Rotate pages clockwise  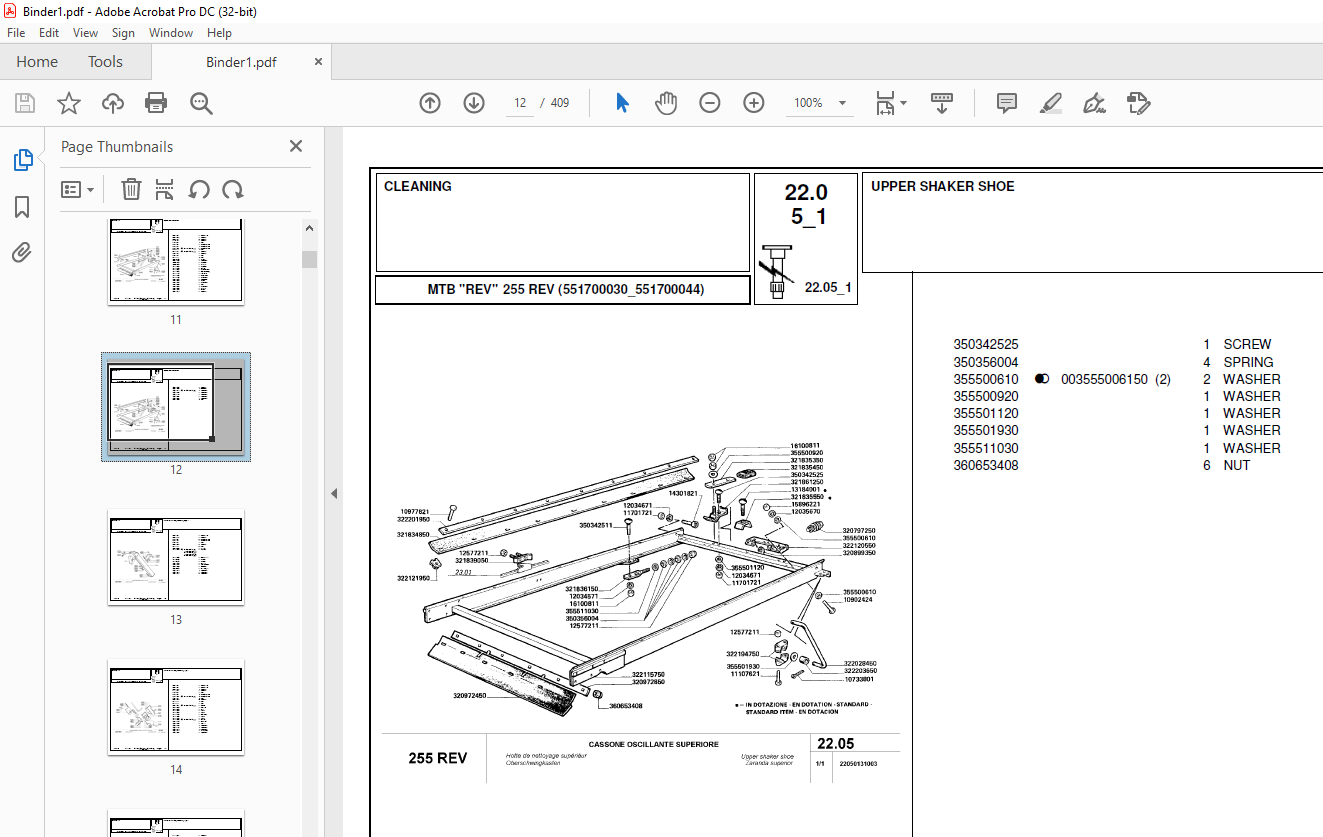pyautogui.click(x=233, y=189)
